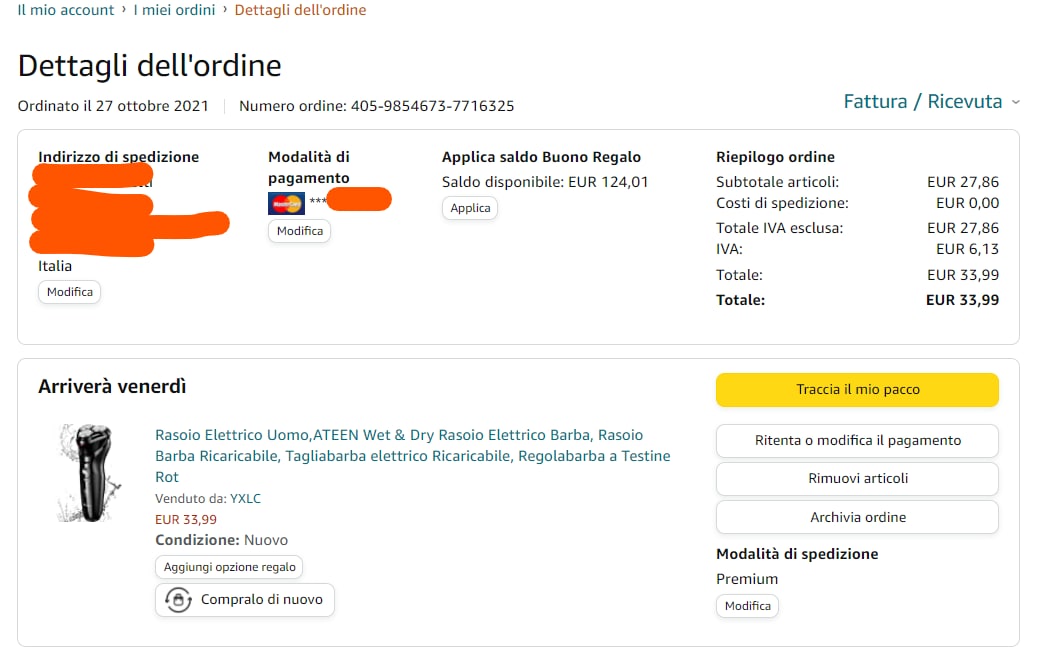Viewport: 1050px width, 658px height.
Task: Click the Archivia ordine button
Action: (857, 517)
